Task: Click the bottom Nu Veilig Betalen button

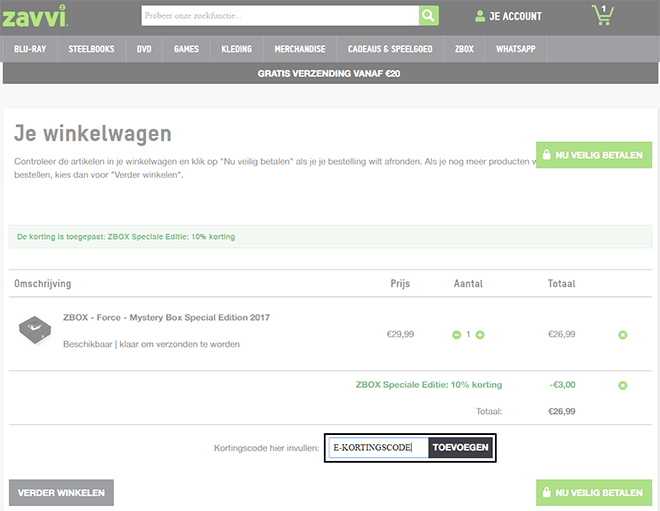Action: coord(594,492)
